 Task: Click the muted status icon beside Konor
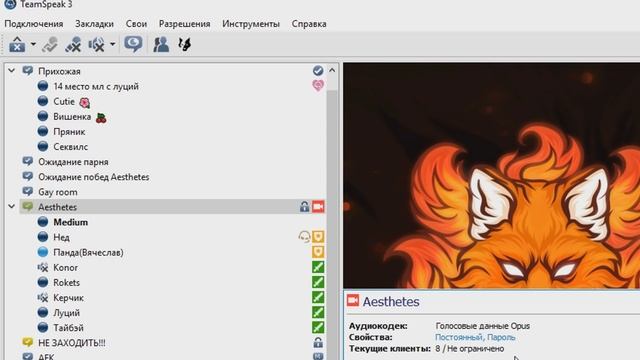point(42,268)
